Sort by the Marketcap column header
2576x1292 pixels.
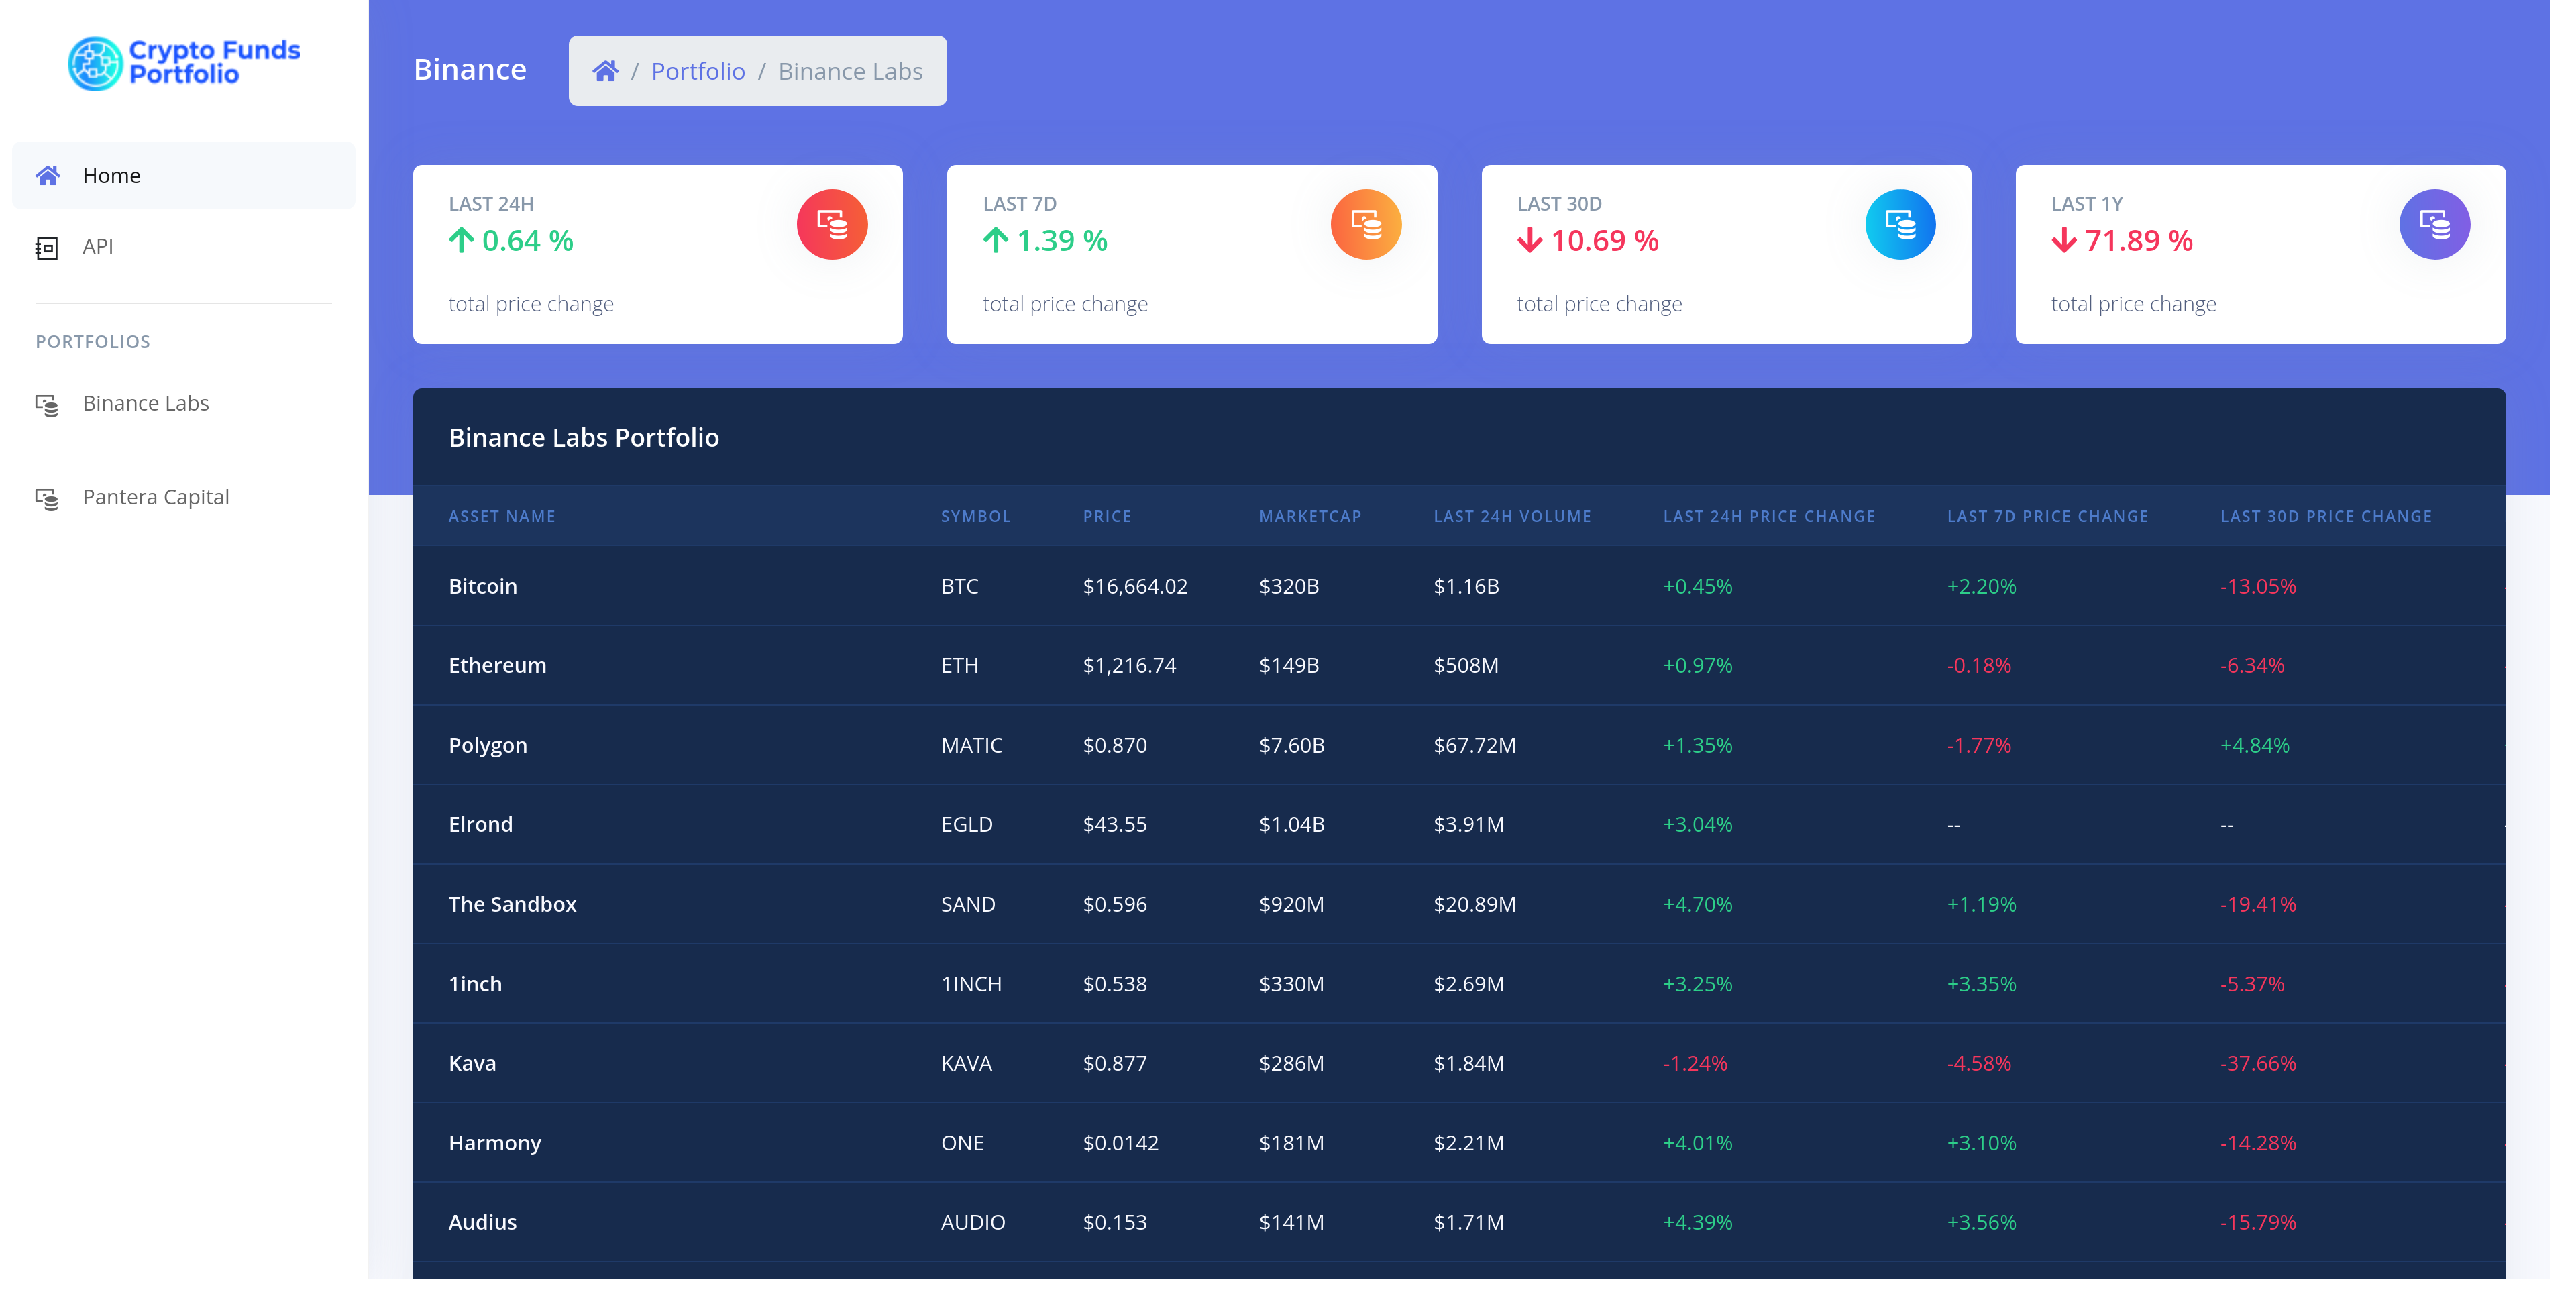click(1309, 516)
